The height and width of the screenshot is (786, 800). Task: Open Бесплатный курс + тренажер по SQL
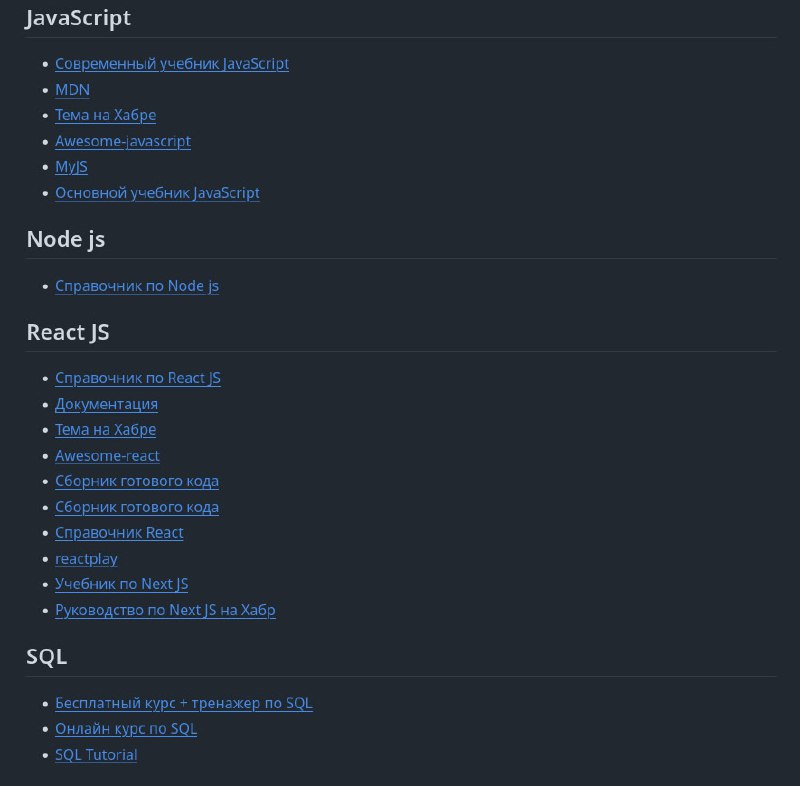point(184,703)
